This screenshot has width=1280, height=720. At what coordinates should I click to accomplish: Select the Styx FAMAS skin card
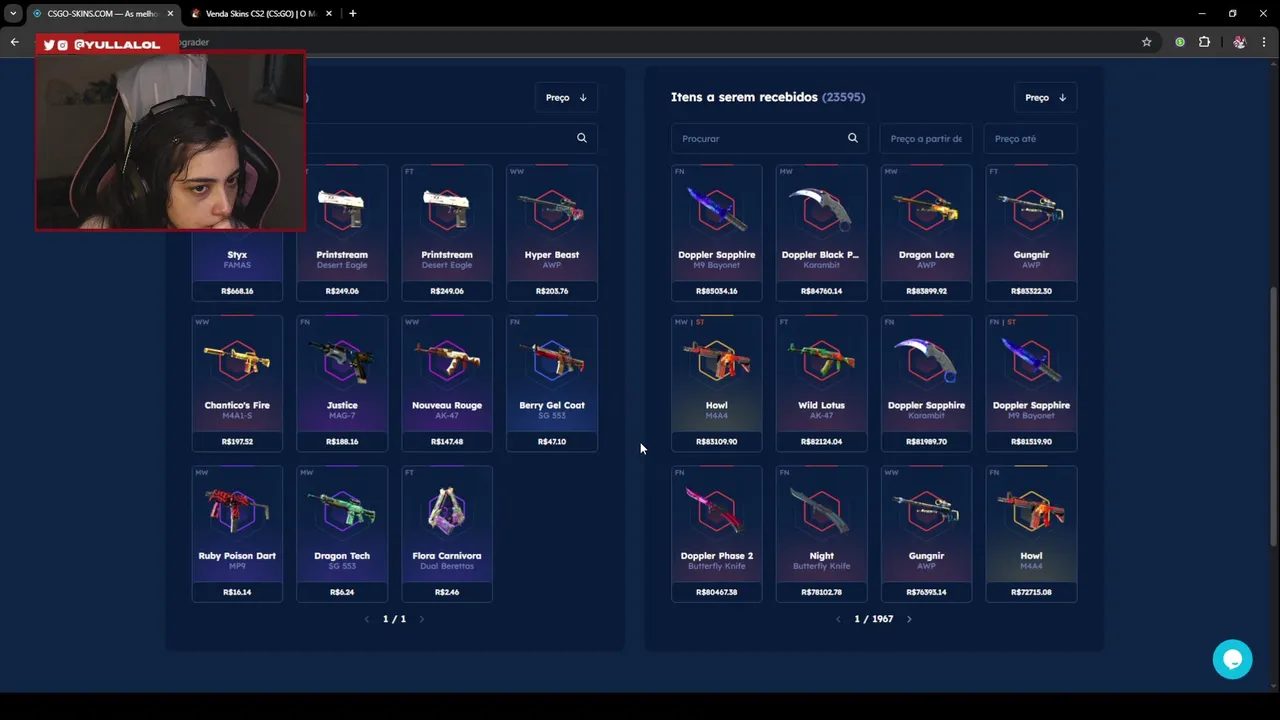[x=237, y=265]
